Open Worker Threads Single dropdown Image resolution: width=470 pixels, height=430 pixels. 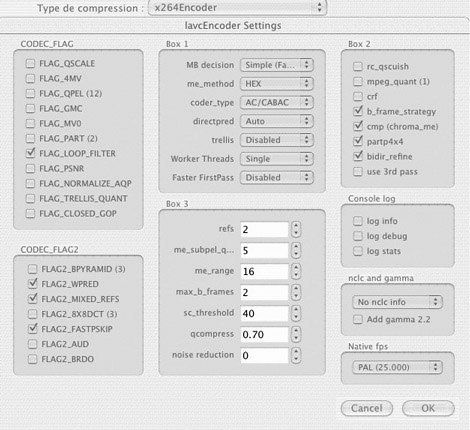coord(277,159)
